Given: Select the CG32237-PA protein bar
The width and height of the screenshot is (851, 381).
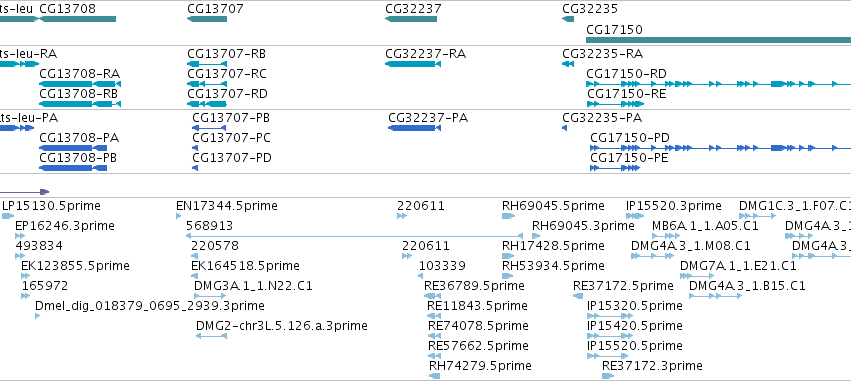Looking at the screenshot, I should click(x=415, y=128).
